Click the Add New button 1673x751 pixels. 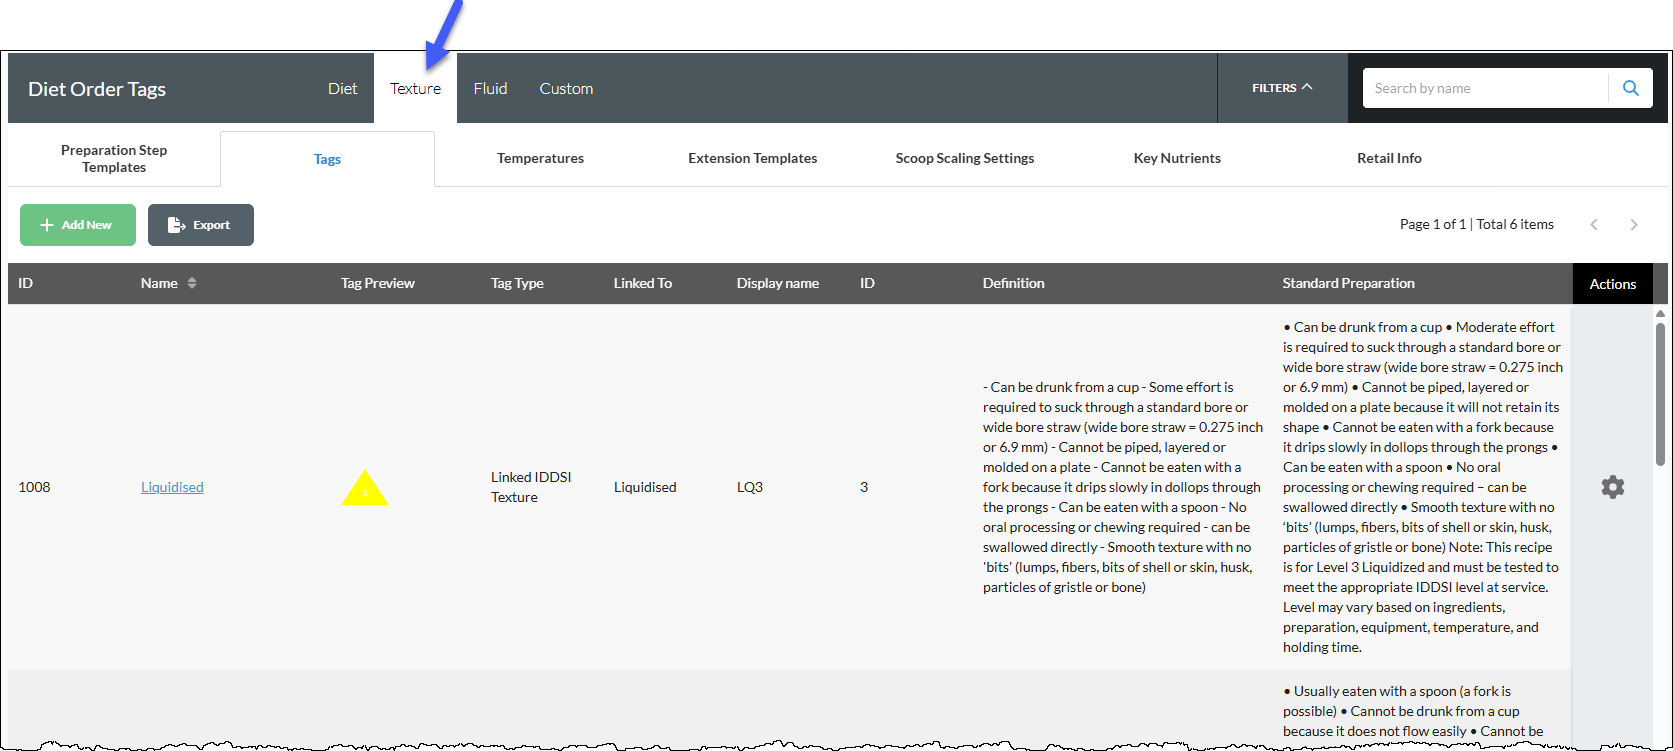click(x=78, y=225)
